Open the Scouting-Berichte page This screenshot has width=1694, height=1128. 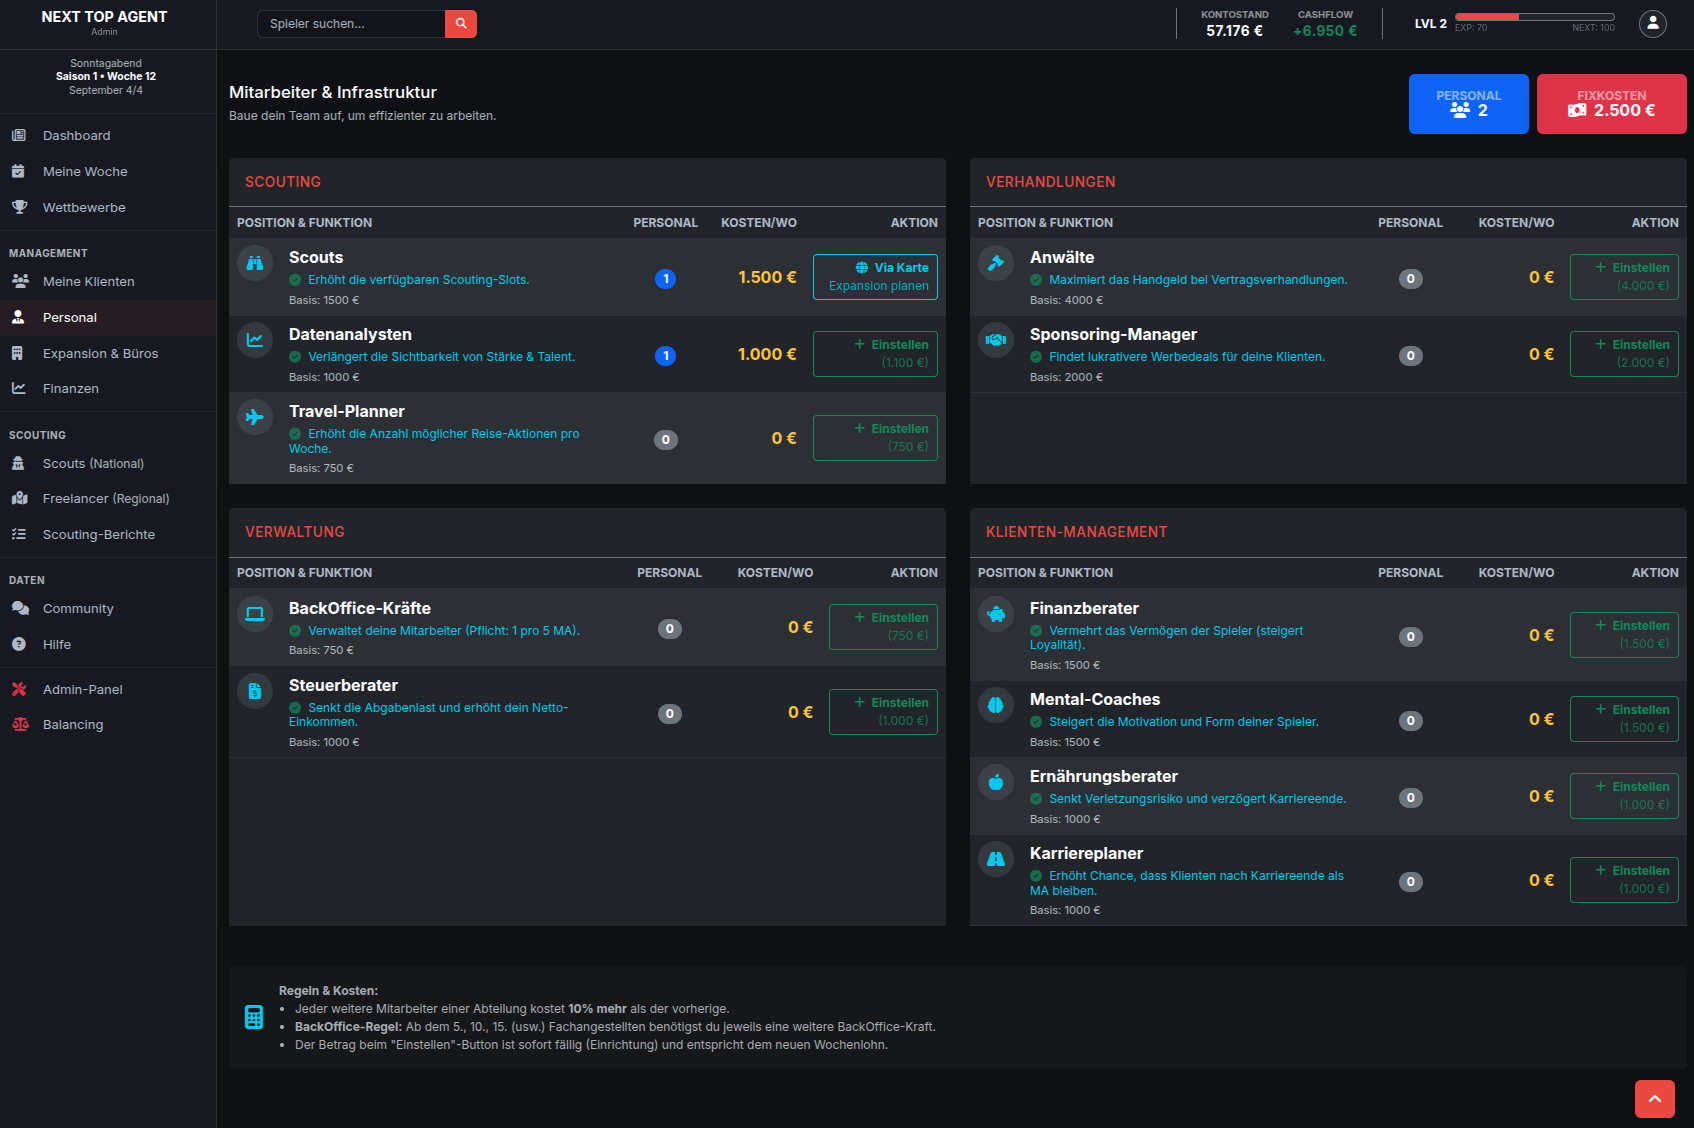pos(99,534)
